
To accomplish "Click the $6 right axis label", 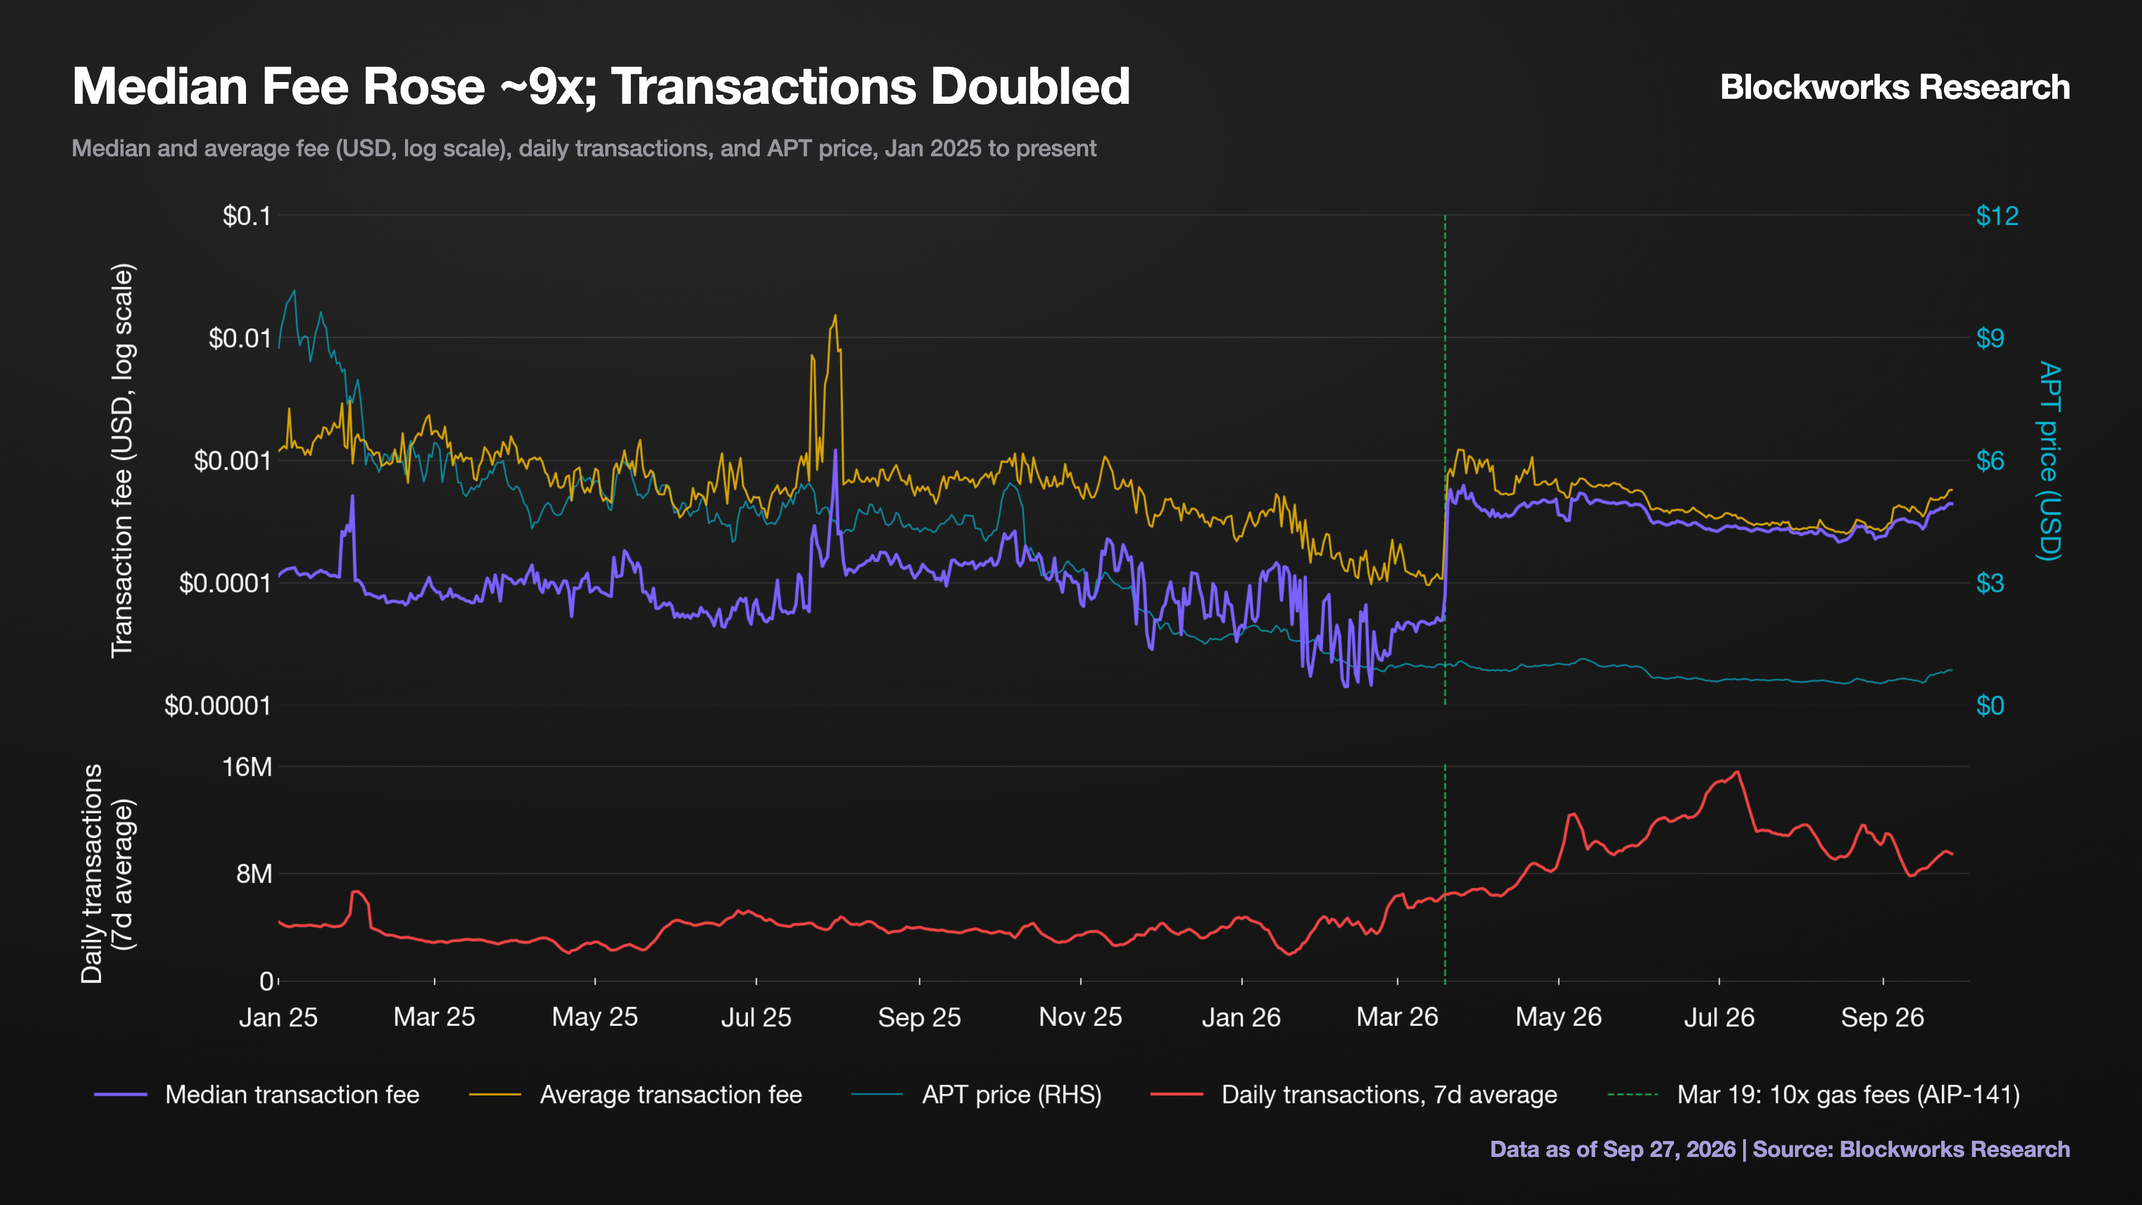I will [1990, 461].
